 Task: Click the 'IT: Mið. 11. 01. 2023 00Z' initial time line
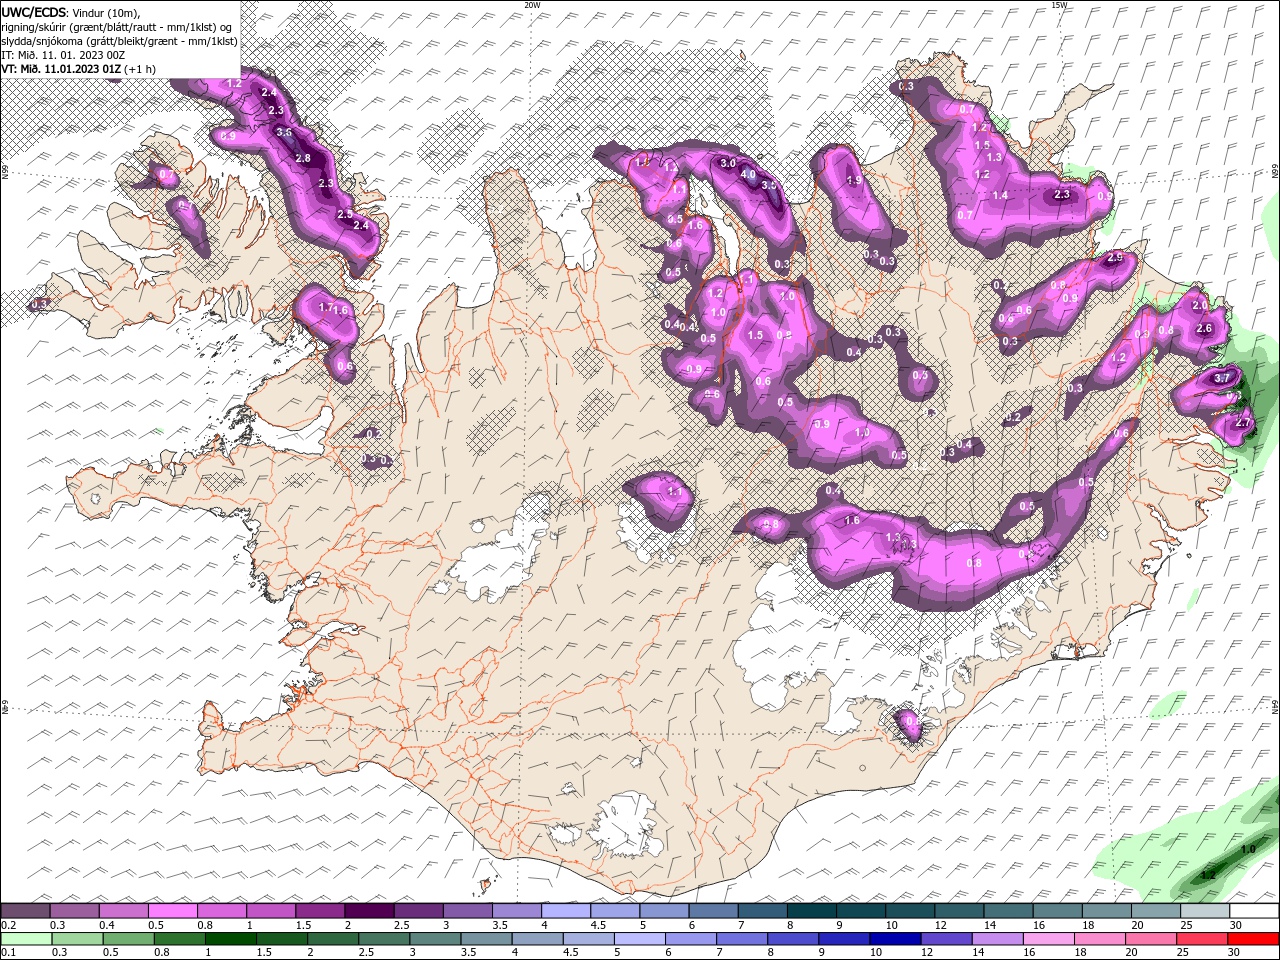[x=63, y=55]
